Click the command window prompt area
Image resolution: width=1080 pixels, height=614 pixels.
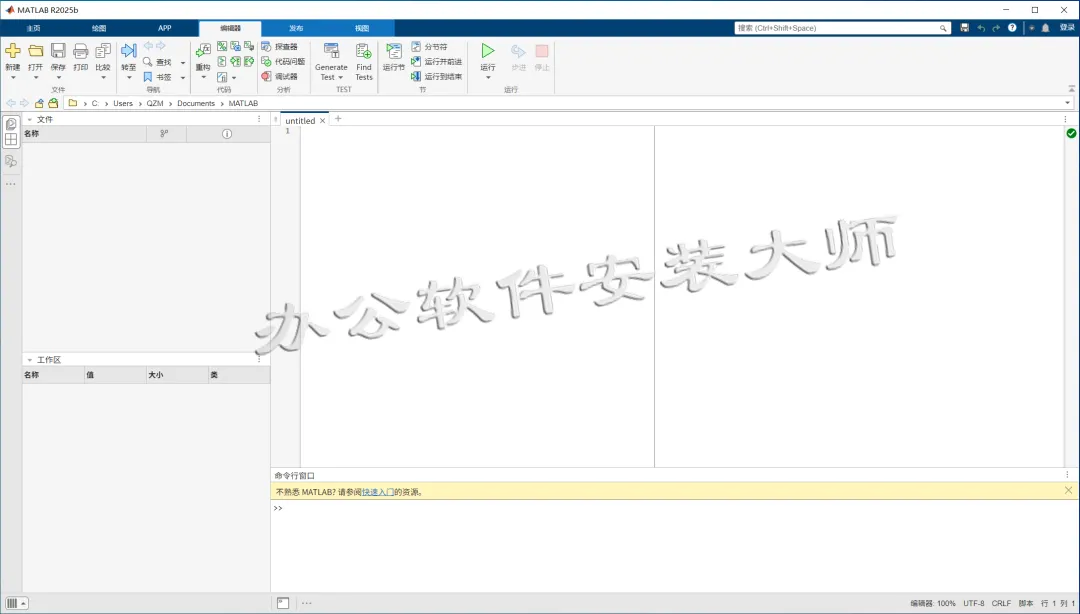click(x=675, y=546)
